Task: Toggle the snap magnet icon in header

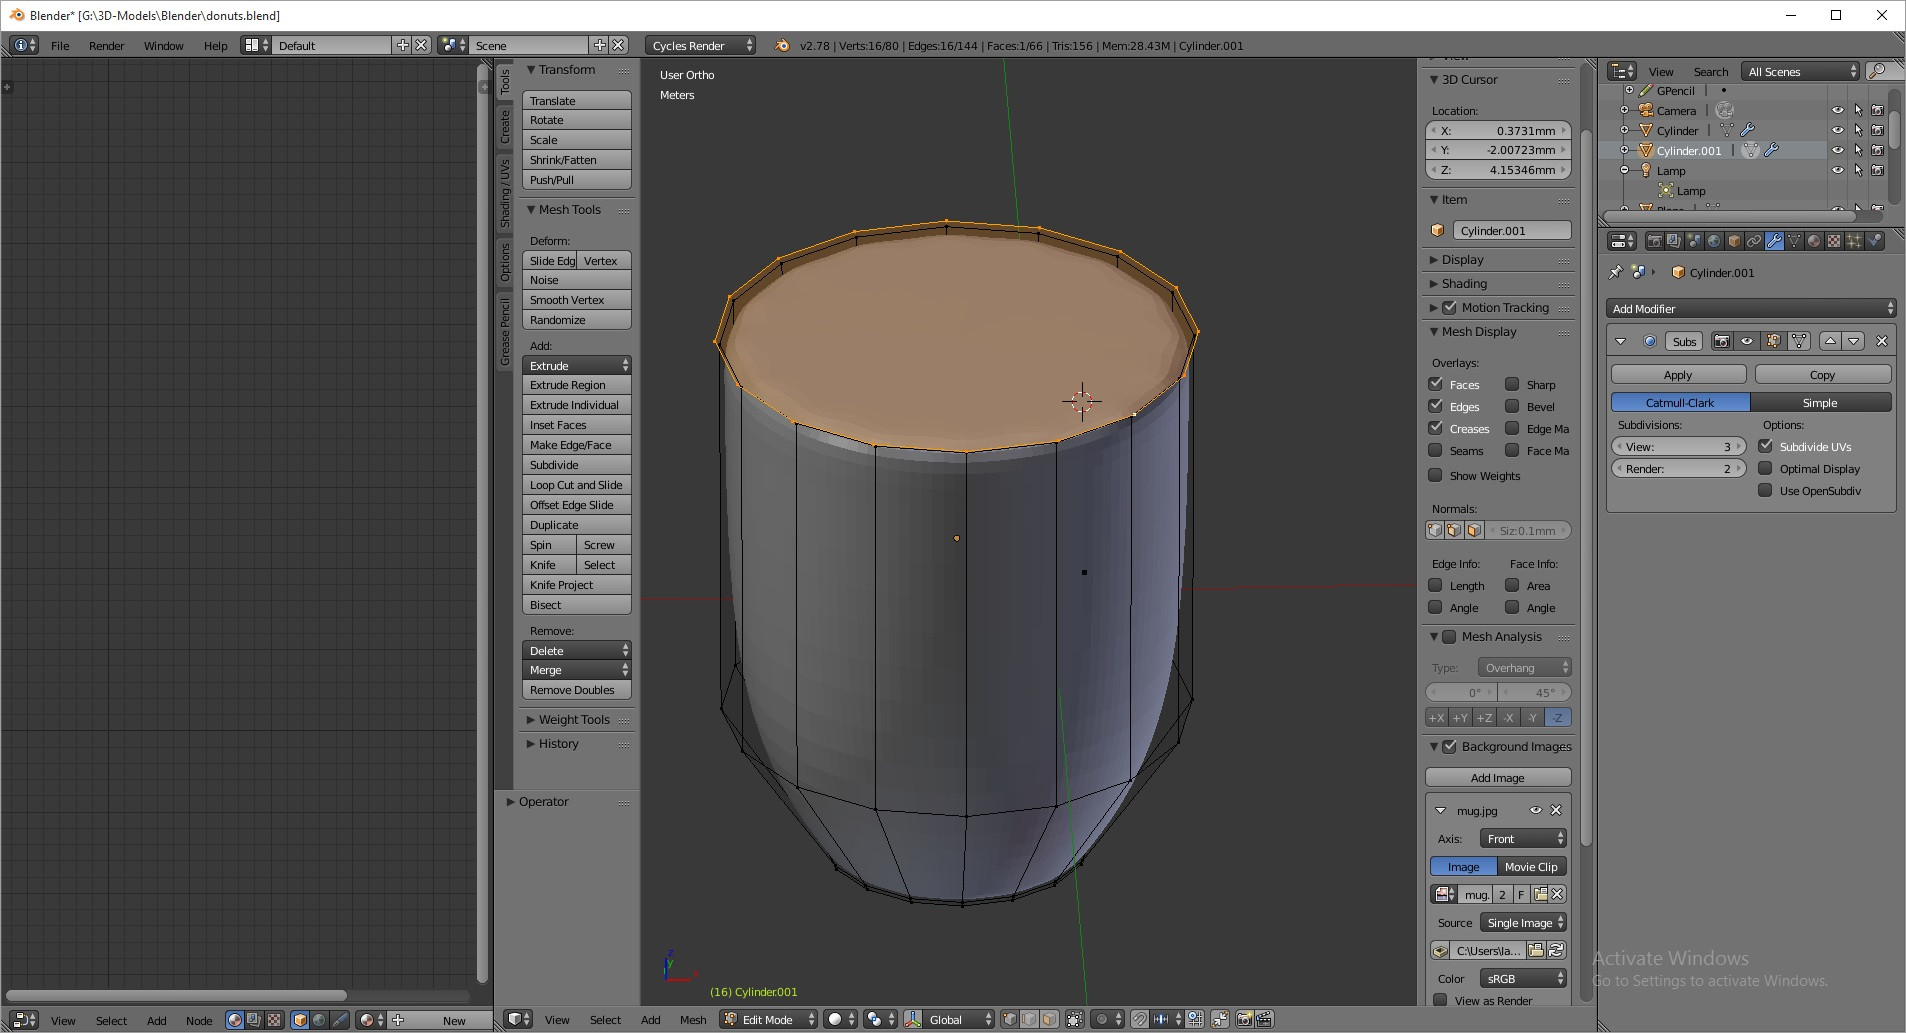Action: (x=1139, y=1019)
